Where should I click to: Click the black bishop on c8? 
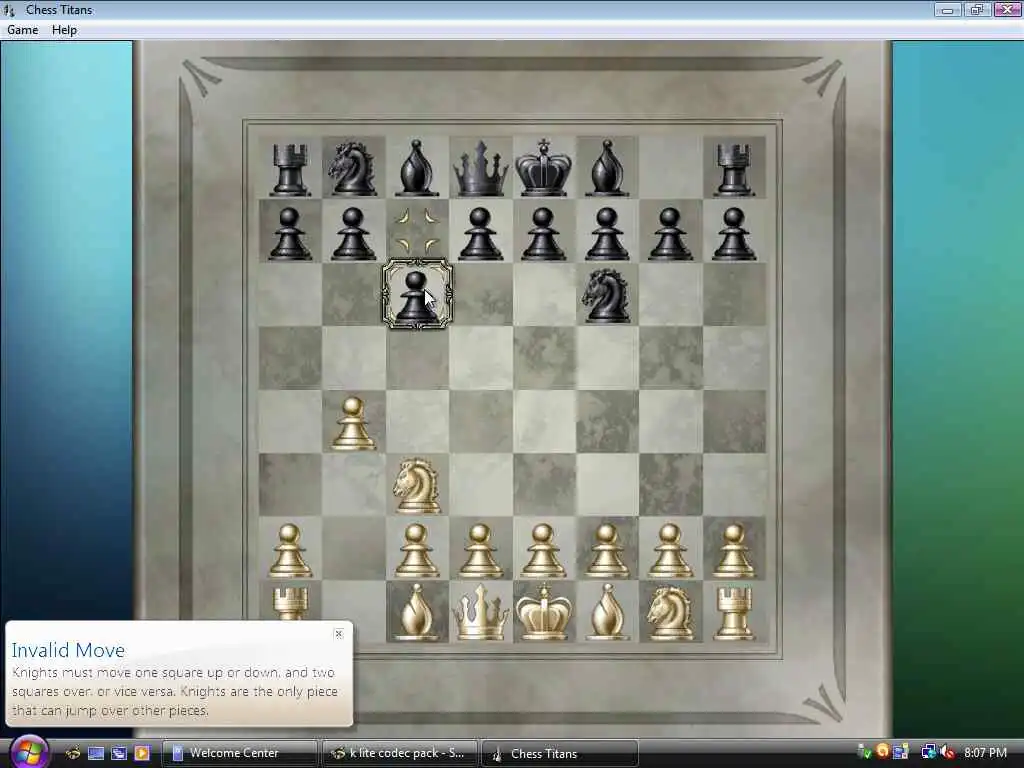click(417, 168)
